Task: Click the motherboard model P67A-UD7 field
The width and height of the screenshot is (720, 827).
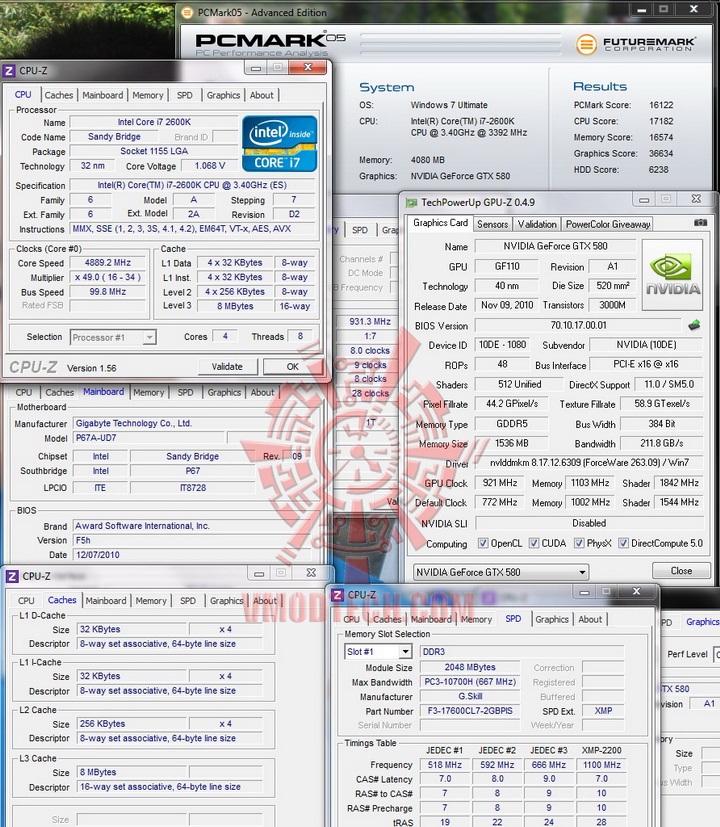Action: (149, 438)
